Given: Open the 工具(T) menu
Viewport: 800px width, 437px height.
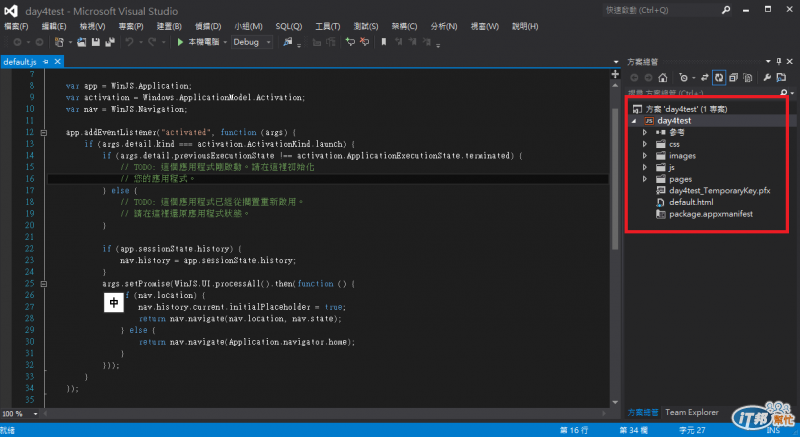Looking at the screenshot, I should tap(328, 27).
